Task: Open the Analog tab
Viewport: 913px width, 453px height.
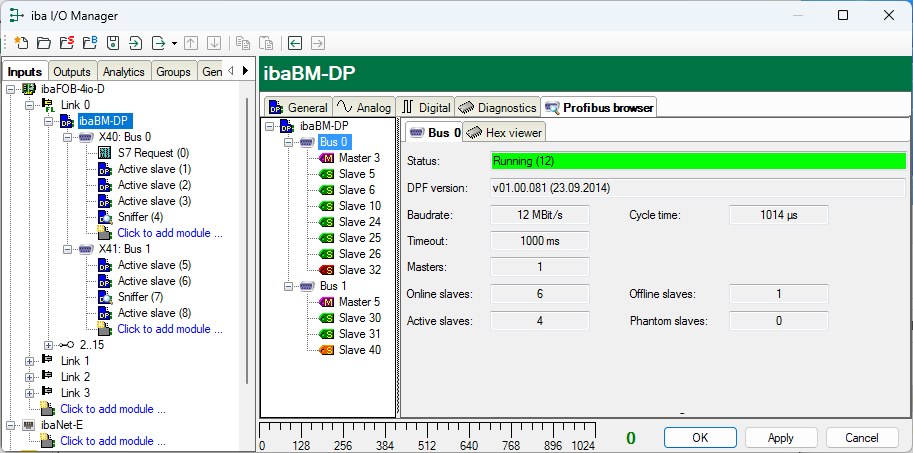Action: pyautogui.click(x=364, y=107)
